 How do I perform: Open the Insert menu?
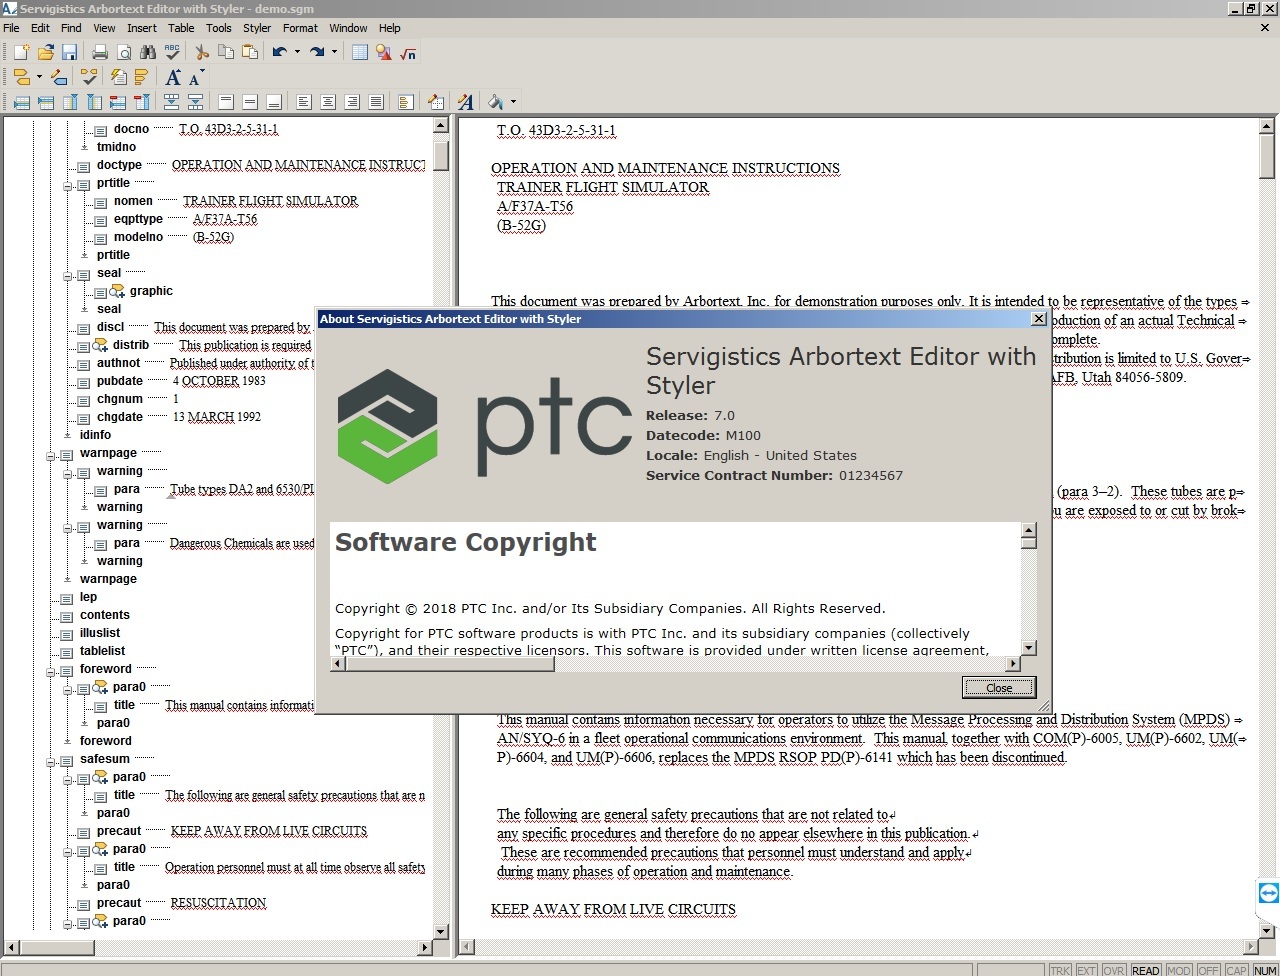click(x=142, y=28)
